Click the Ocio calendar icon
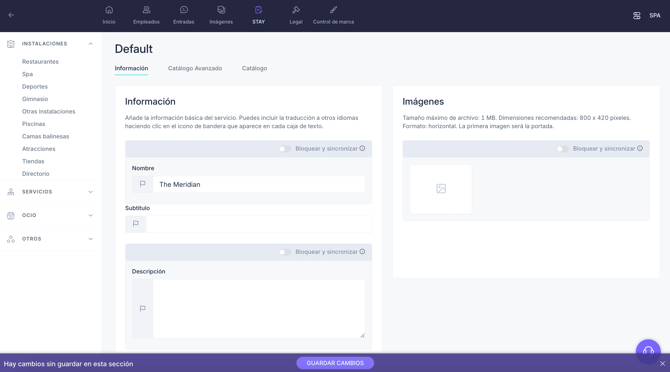The width and height of the screenshot is (670, 372). 11,215
